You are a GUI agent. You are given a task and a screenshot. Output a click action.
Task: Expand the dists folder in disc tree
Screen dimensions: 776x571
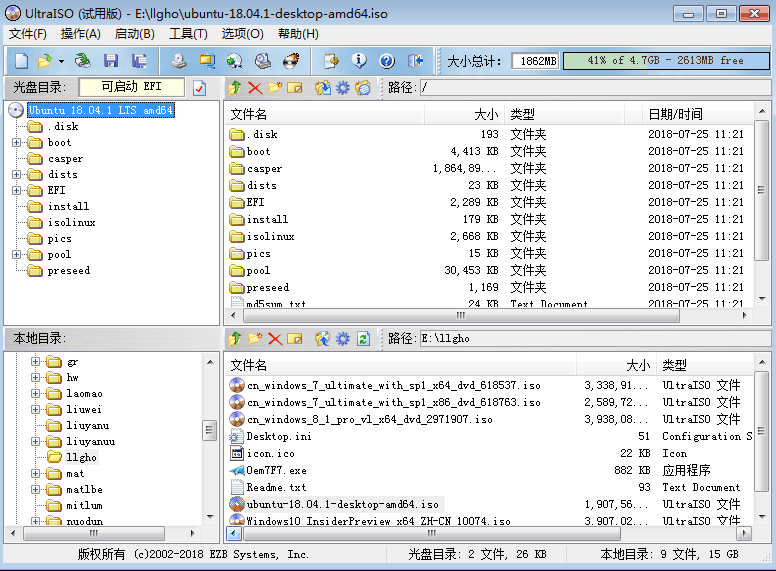click(16, 175)
